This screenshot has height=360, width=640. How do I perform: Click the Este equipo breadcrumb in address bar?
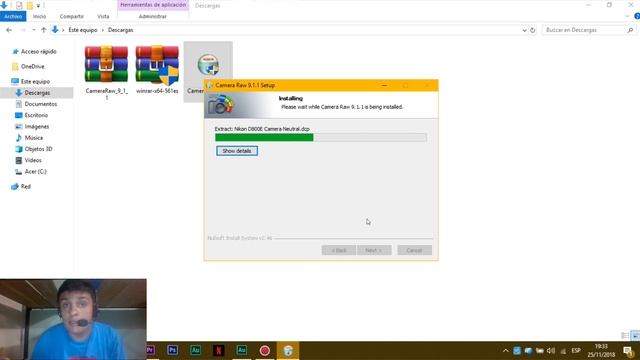point(83,30)
